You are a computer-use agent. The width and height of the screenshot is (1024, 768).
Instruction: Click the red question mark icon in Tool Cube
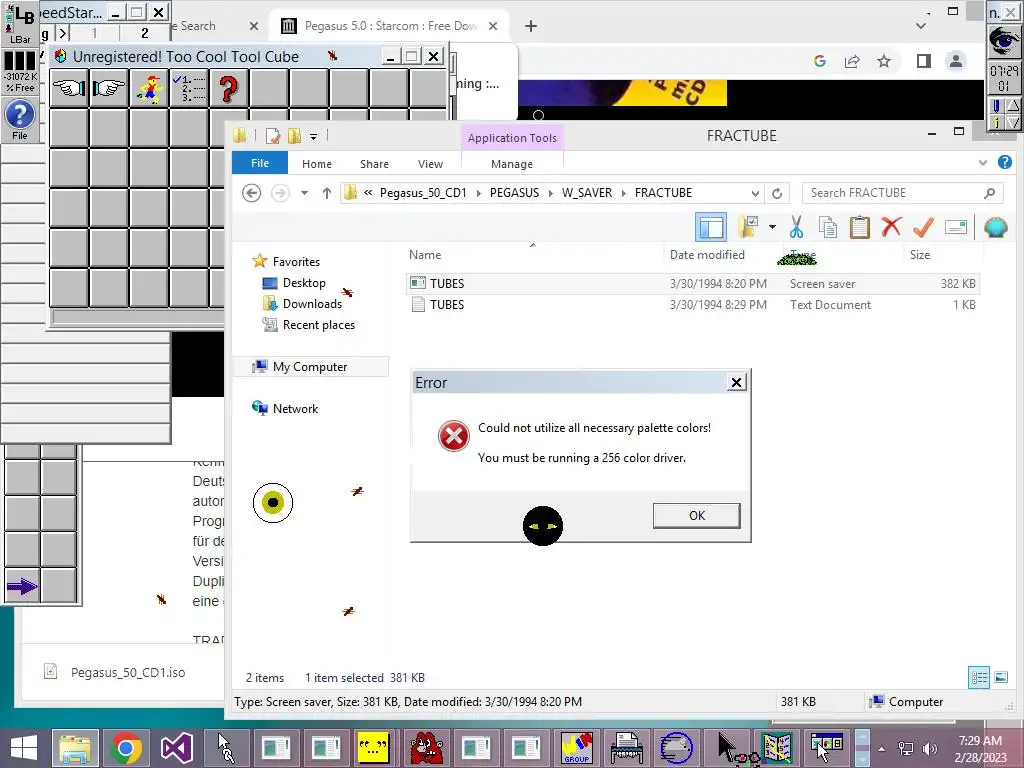(x=229, y=88)
